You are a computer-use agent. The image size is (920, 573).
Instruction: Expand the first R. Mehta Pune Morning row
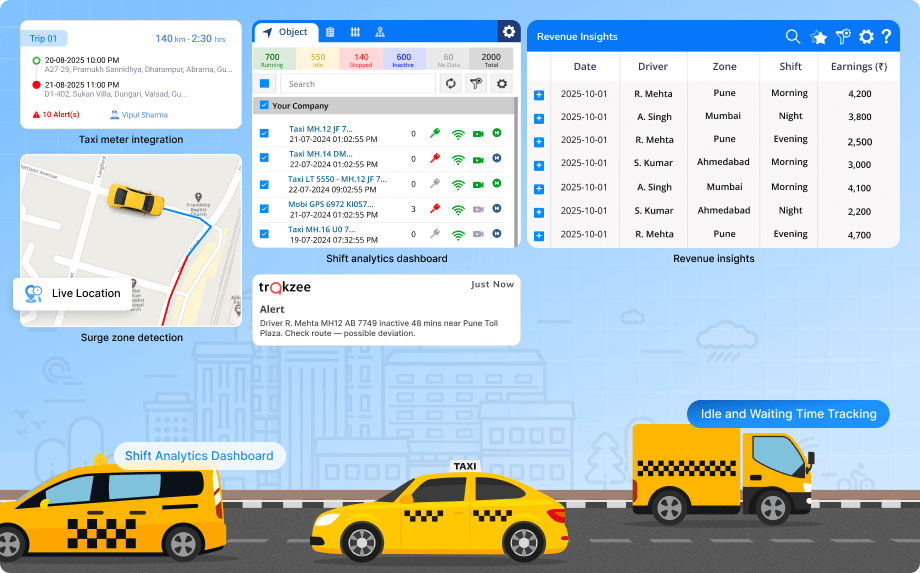click(x=539, y=95)
